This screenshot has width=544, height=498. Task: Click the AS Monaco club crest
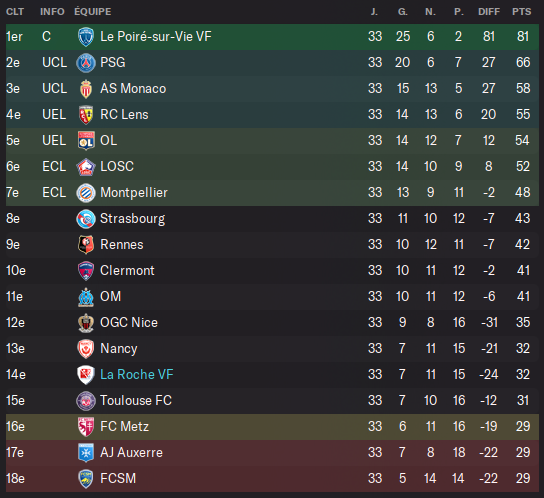[86, 89]
